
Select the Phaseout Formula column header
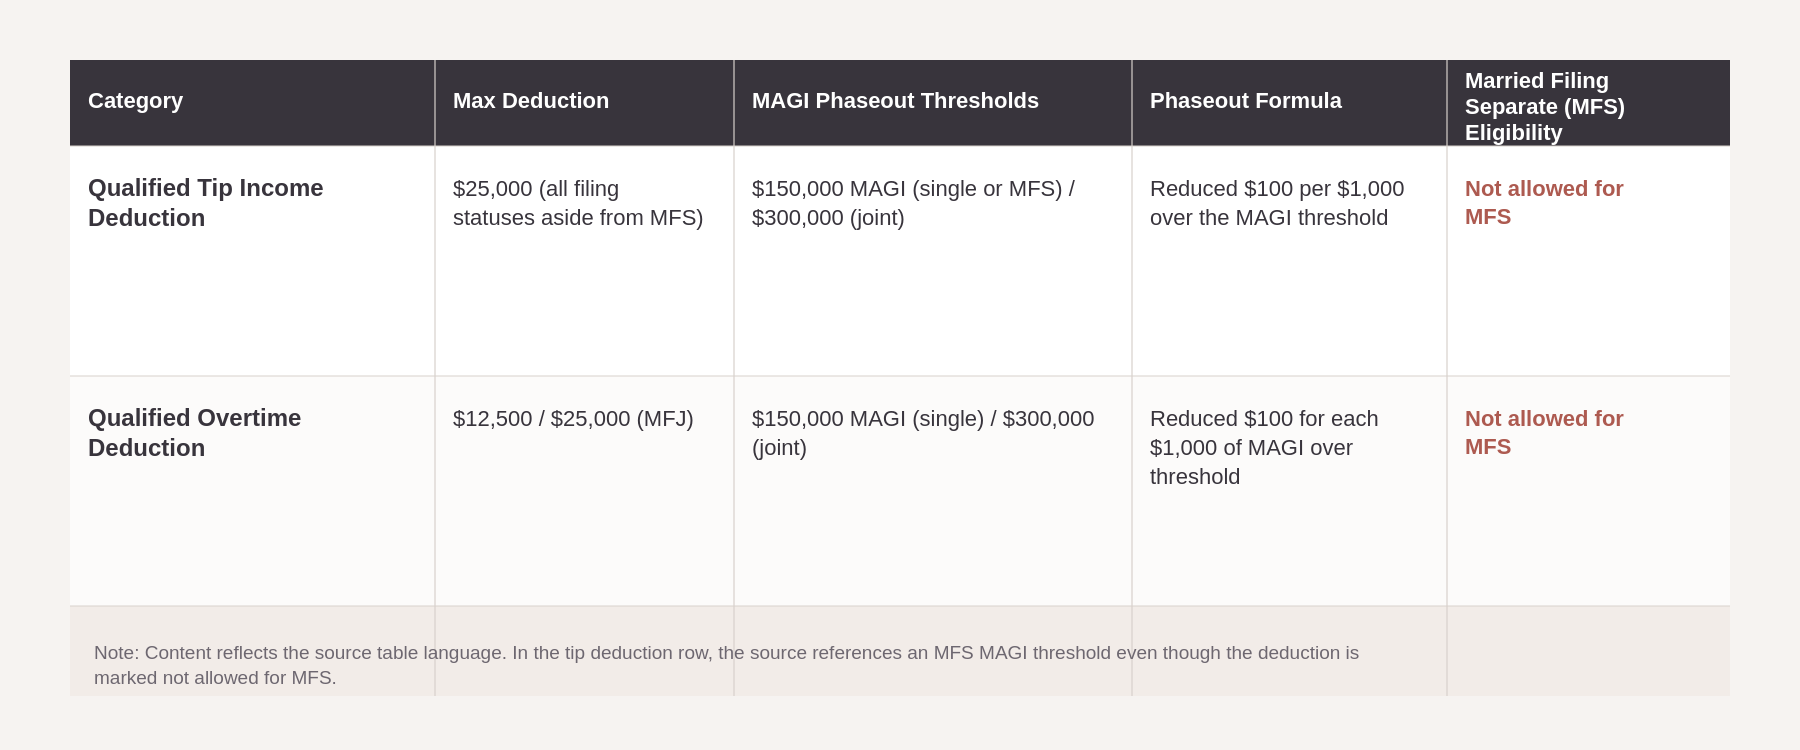pyautogui.click(x=1245, y=101)
